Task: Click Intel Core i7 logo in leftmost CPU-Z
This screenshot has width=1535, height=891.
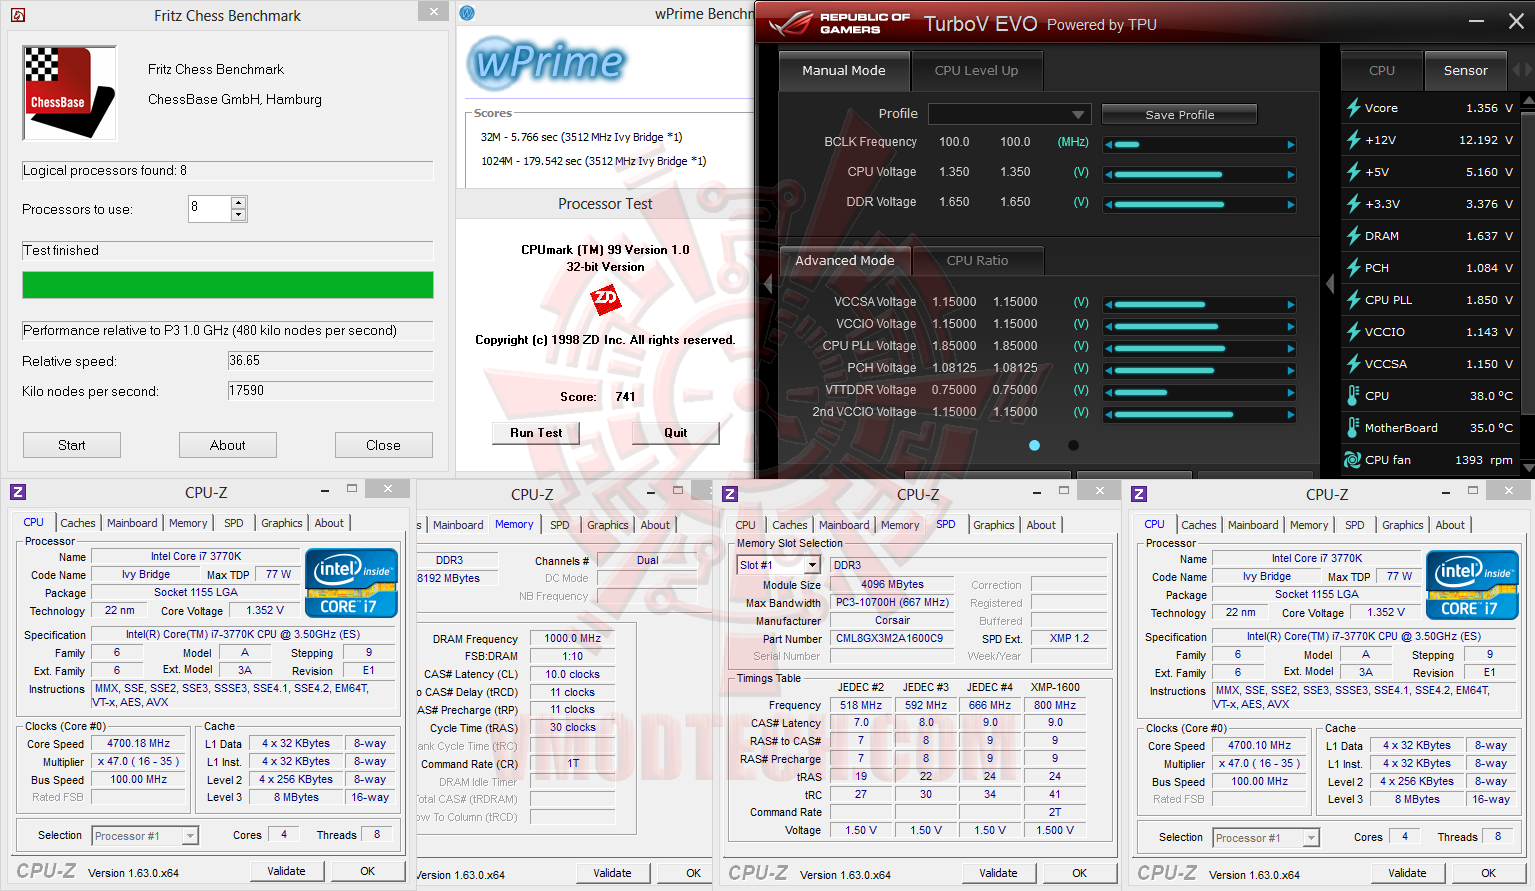Action: [x=351, y=583]
